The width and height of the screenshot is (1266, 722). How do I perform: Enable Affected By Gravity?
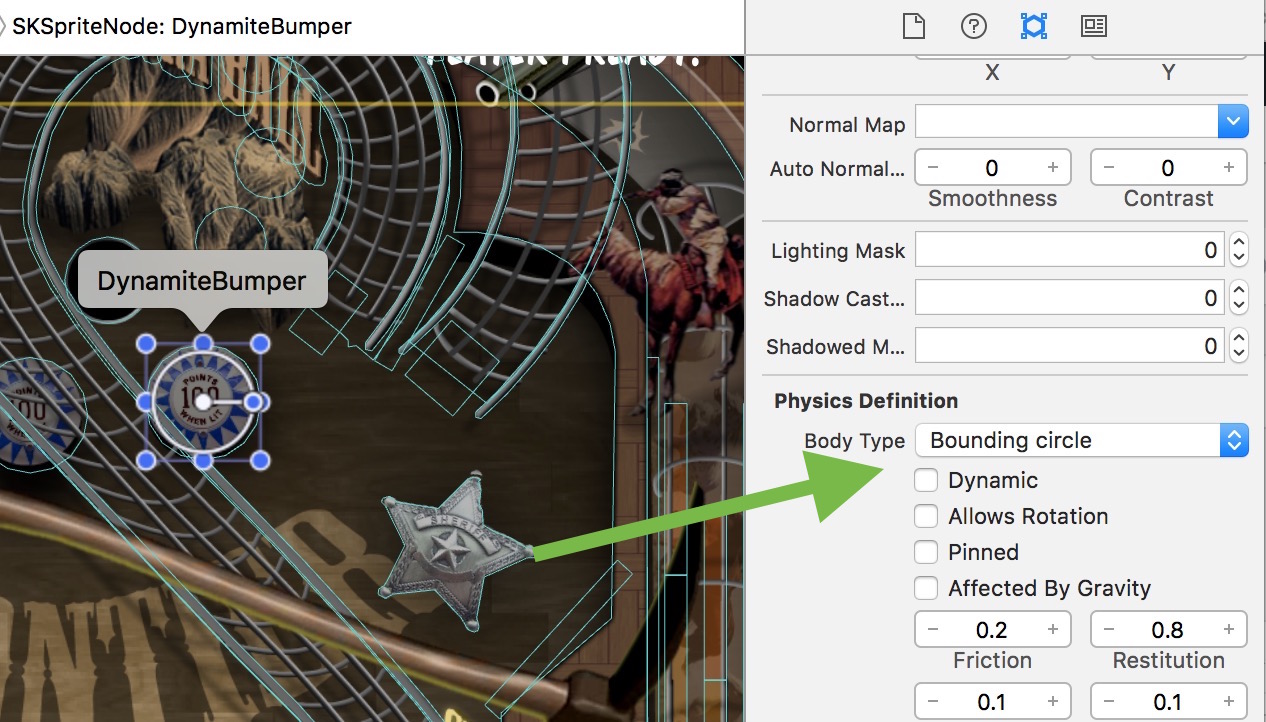point(926,588)
